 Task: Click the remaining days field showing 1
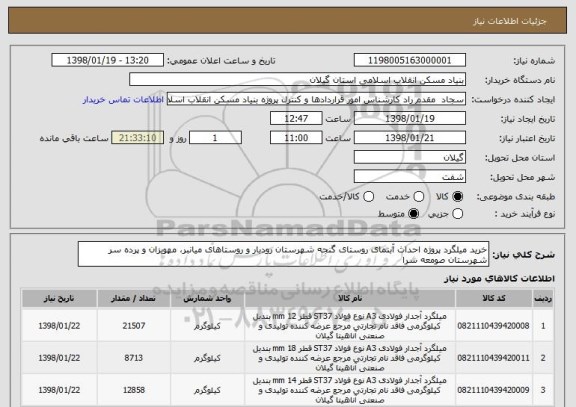coord(215,138)
